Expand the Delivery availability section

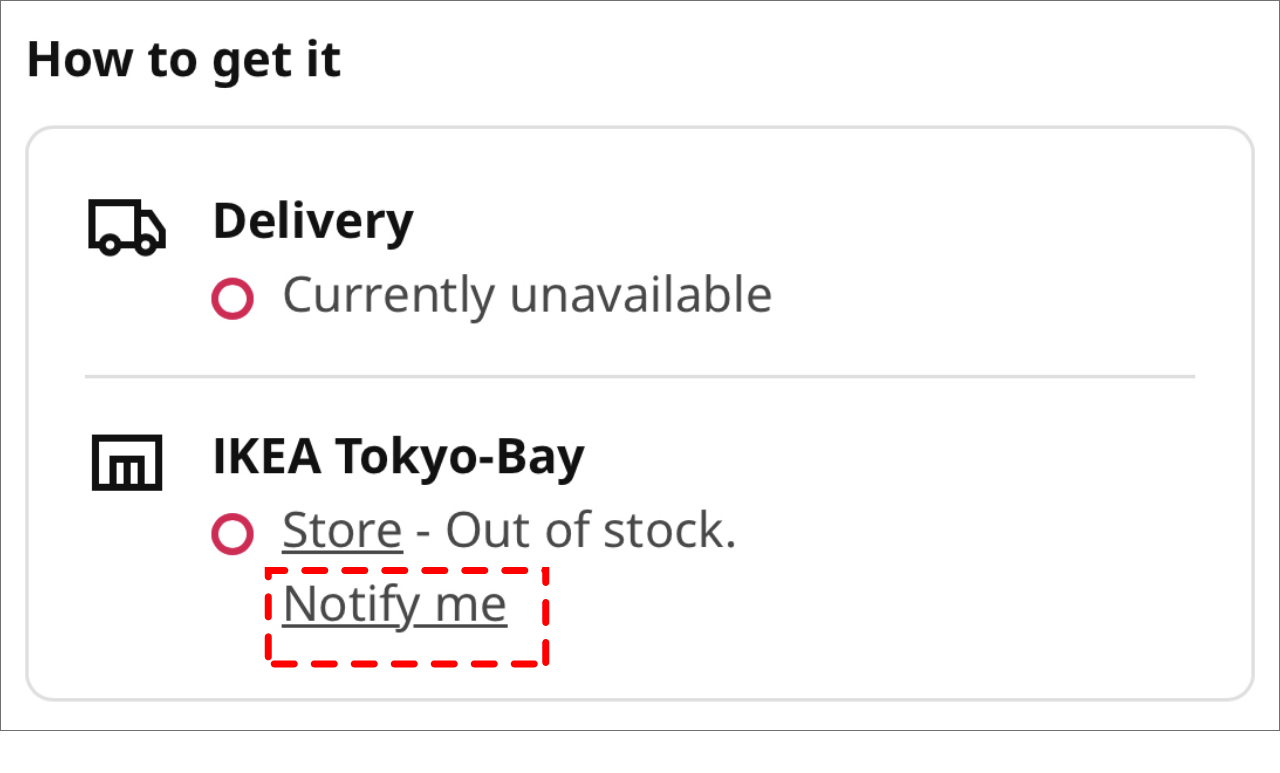(x=312, y=221)
